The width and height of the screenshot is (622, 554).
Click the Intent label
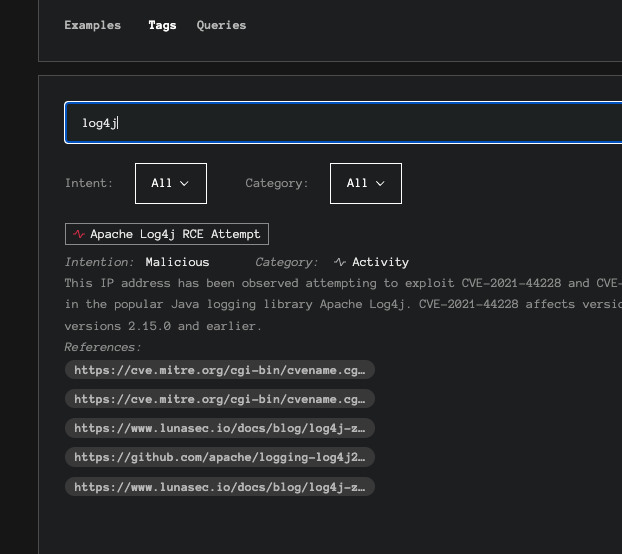[x=89, y=183]
